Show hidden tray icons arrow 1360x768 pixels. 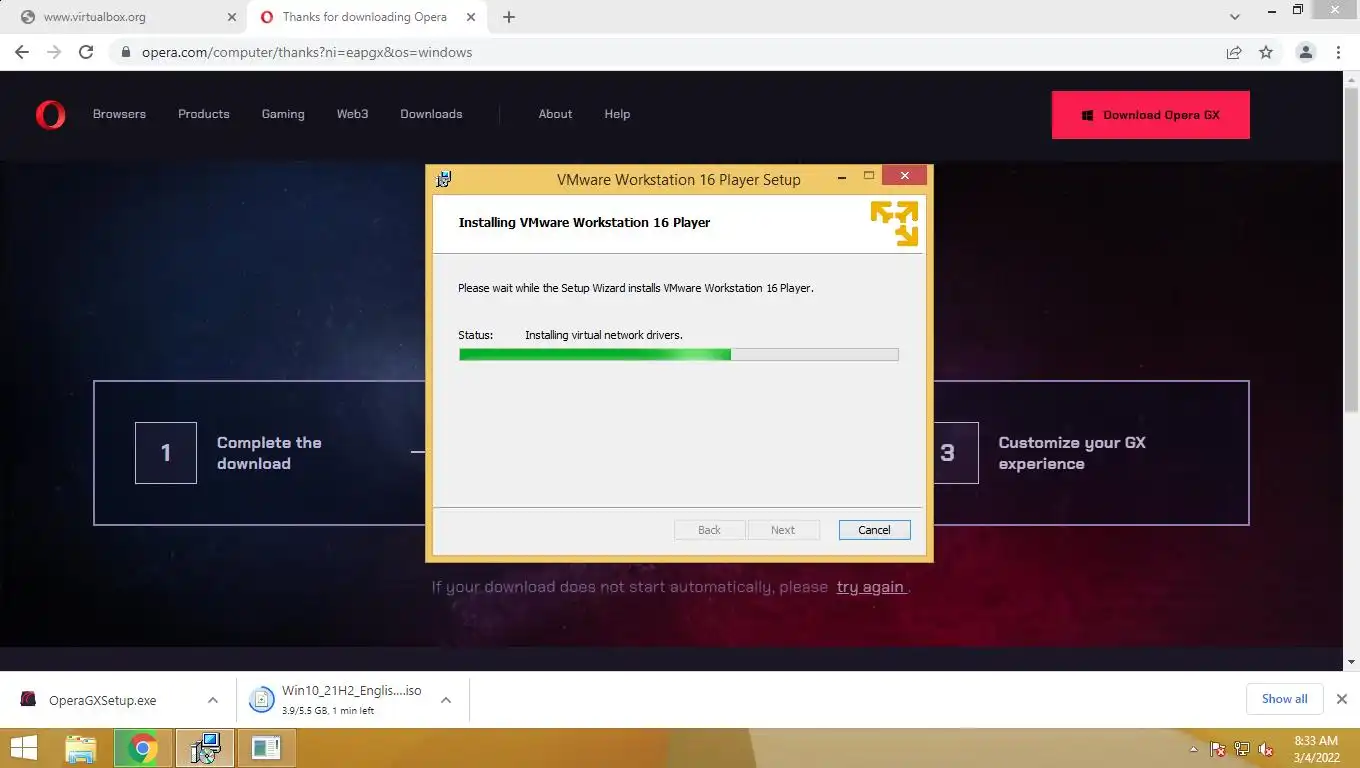1193,749
